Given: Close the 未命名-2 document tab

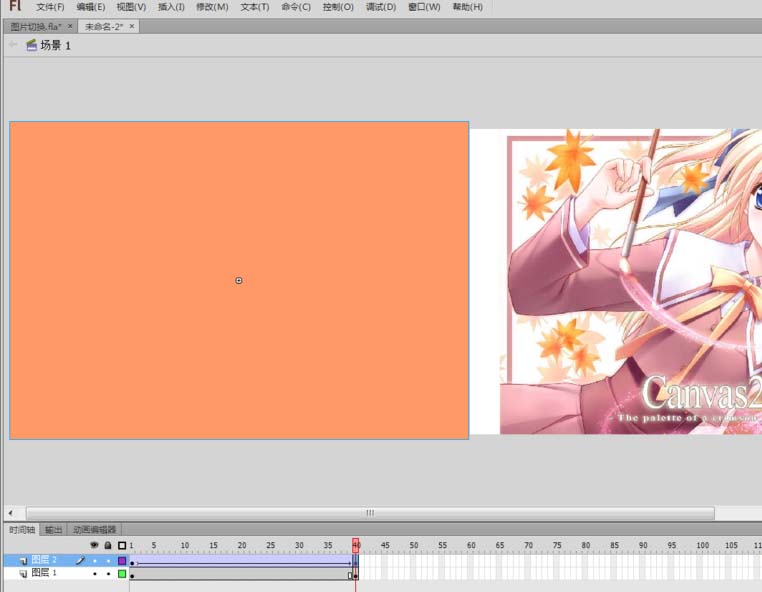Looking at the screenshot, I should pos(132,26).
